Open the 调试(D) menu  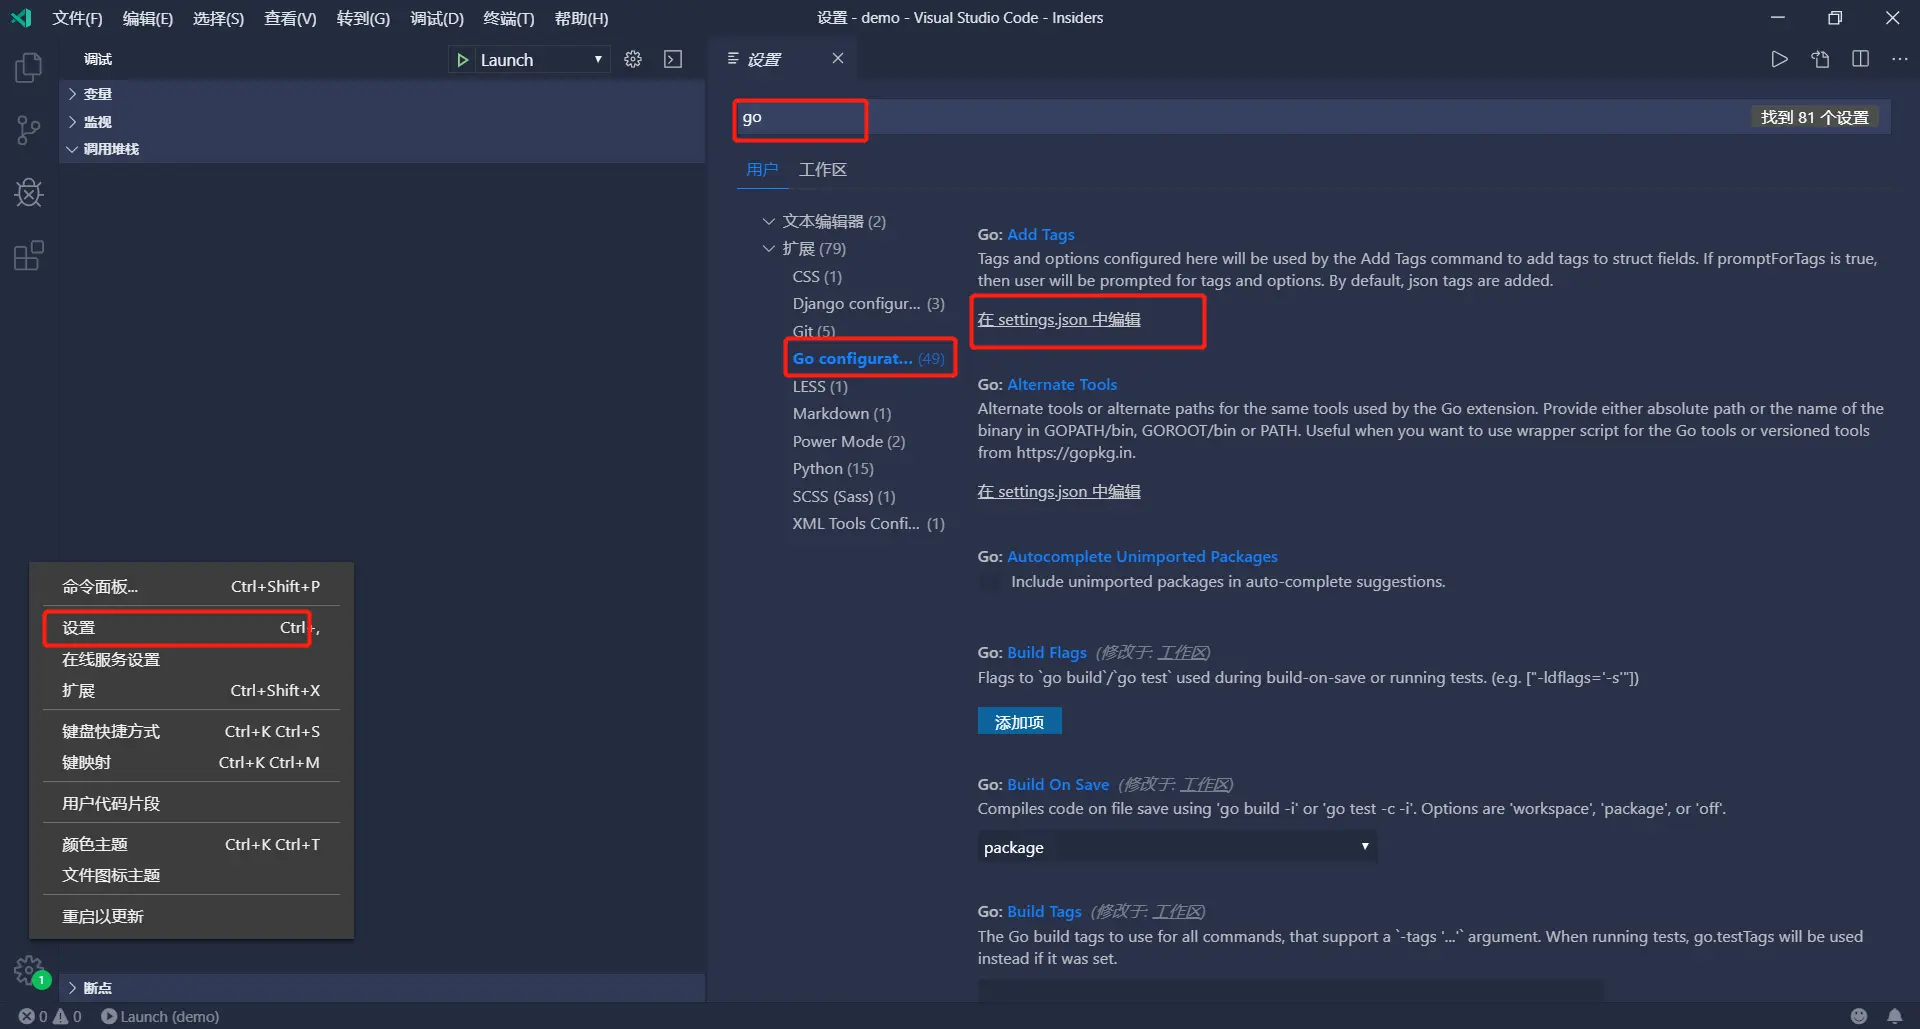tap(437, 18)
